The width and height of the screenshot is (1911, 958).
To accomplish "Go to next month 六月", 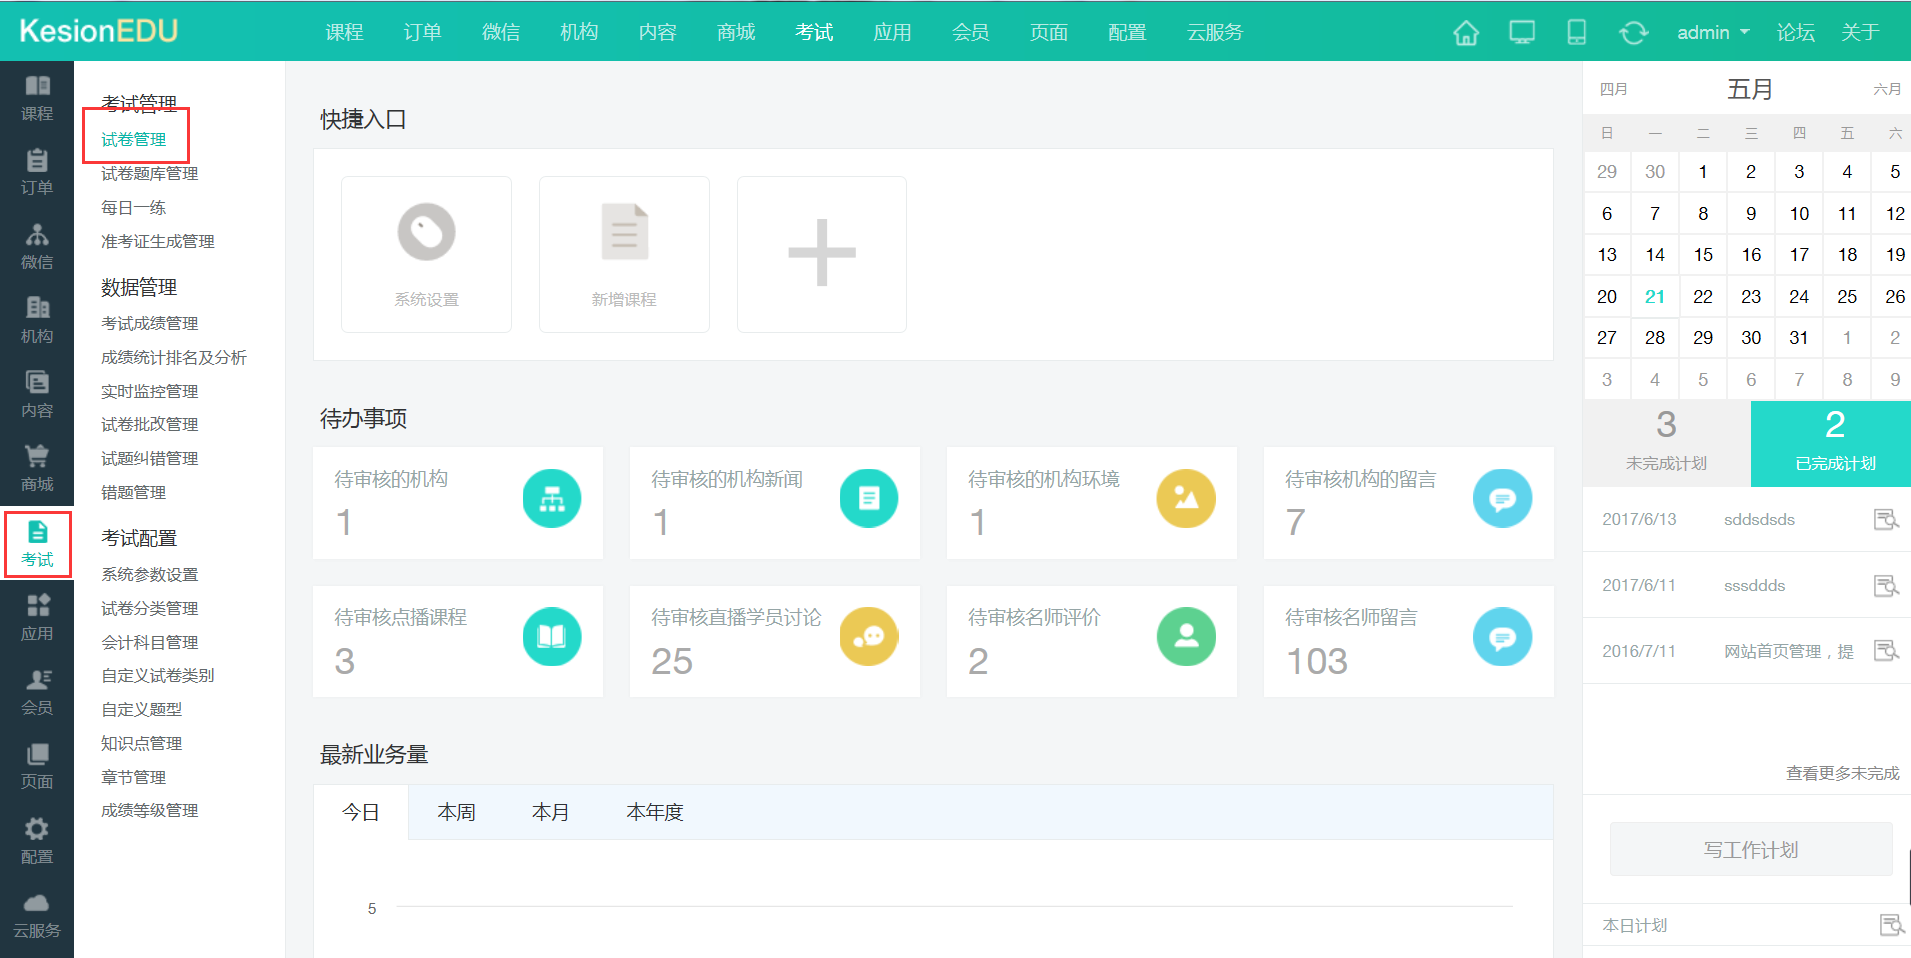I will [1886, 89].
